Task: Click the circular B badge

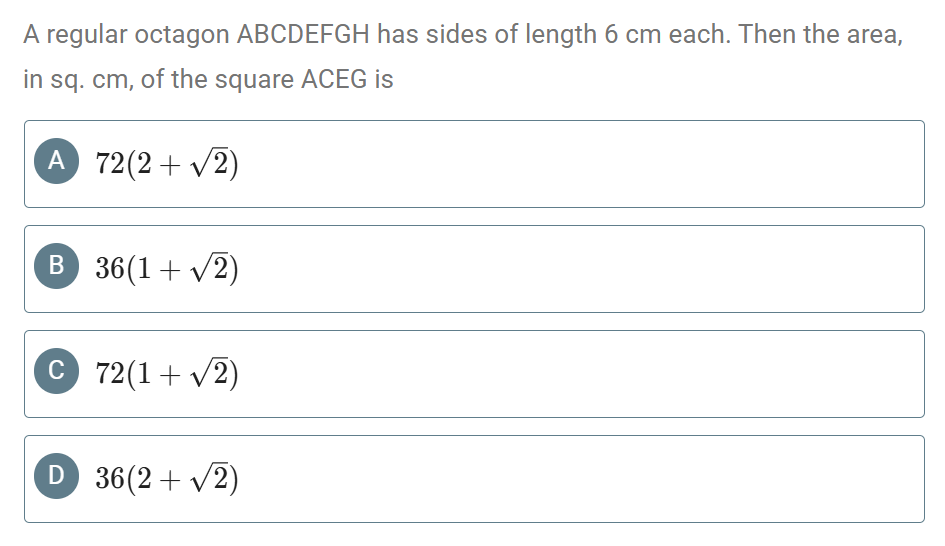Action: pos(56,266)
